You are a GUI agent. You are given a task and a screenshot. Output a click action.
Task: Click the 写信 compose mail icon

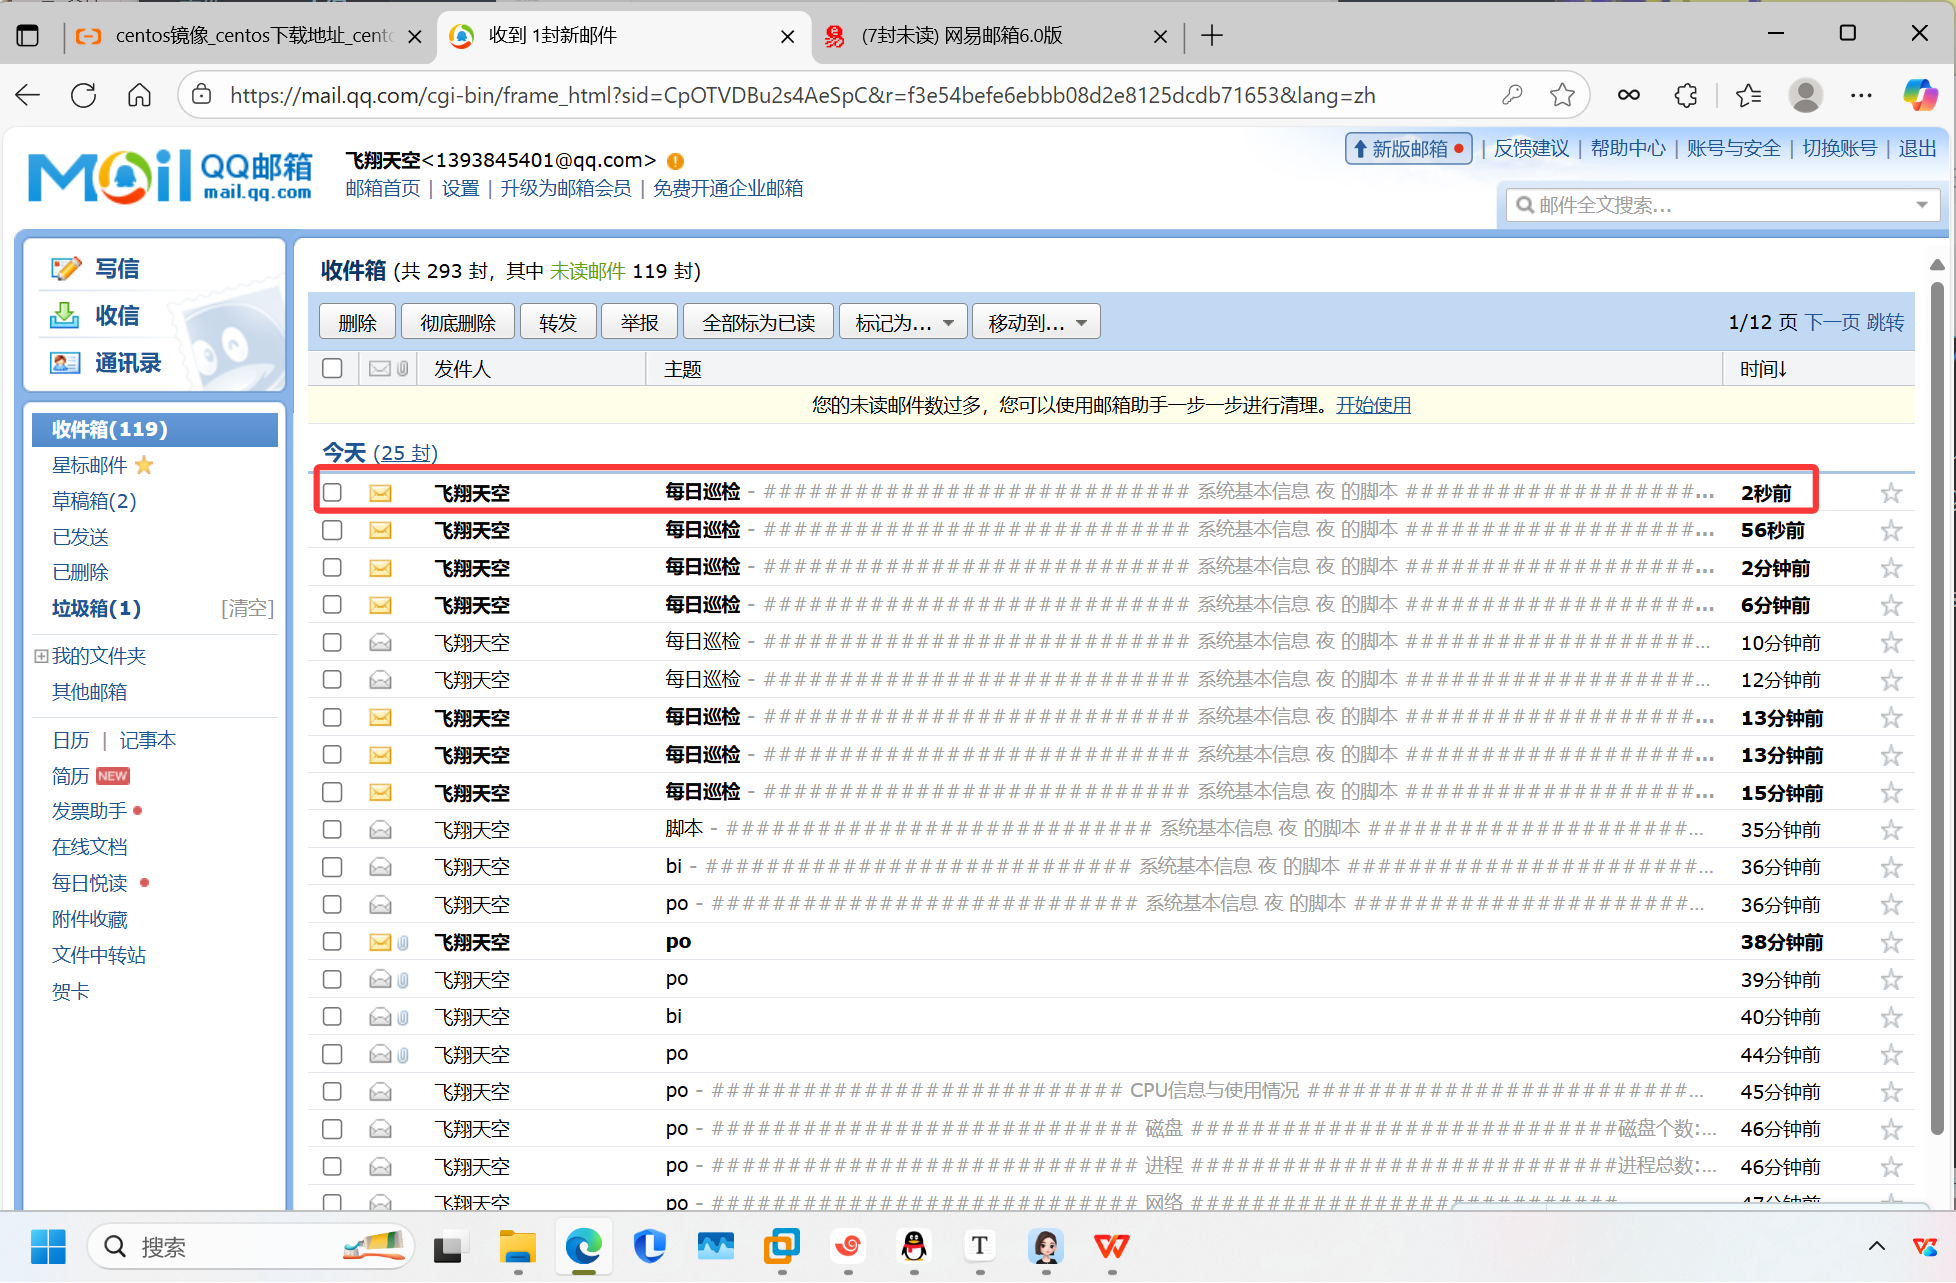pos(66,268)
